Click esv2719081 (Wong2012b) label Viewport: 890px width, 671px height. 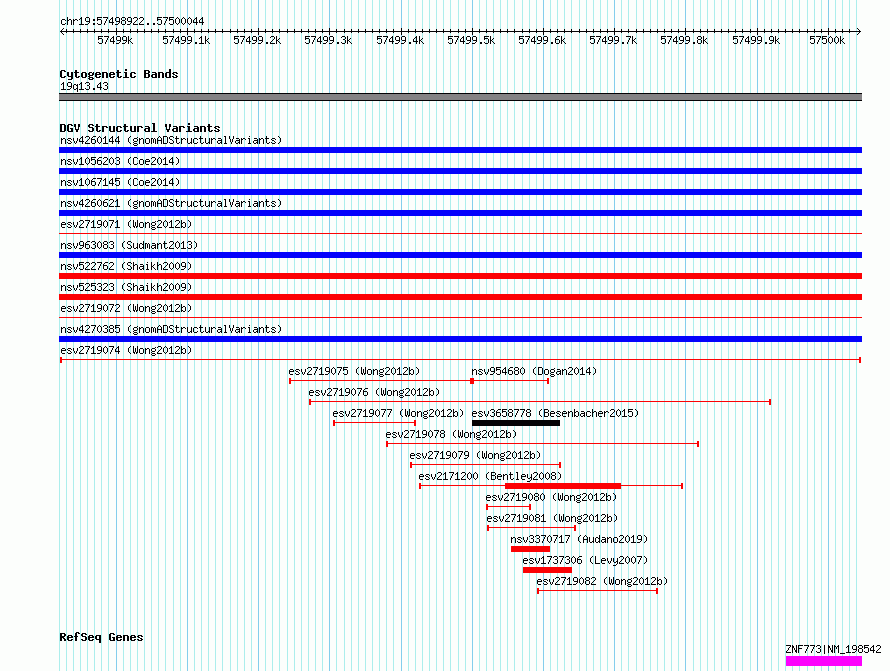tap(552, 518)
